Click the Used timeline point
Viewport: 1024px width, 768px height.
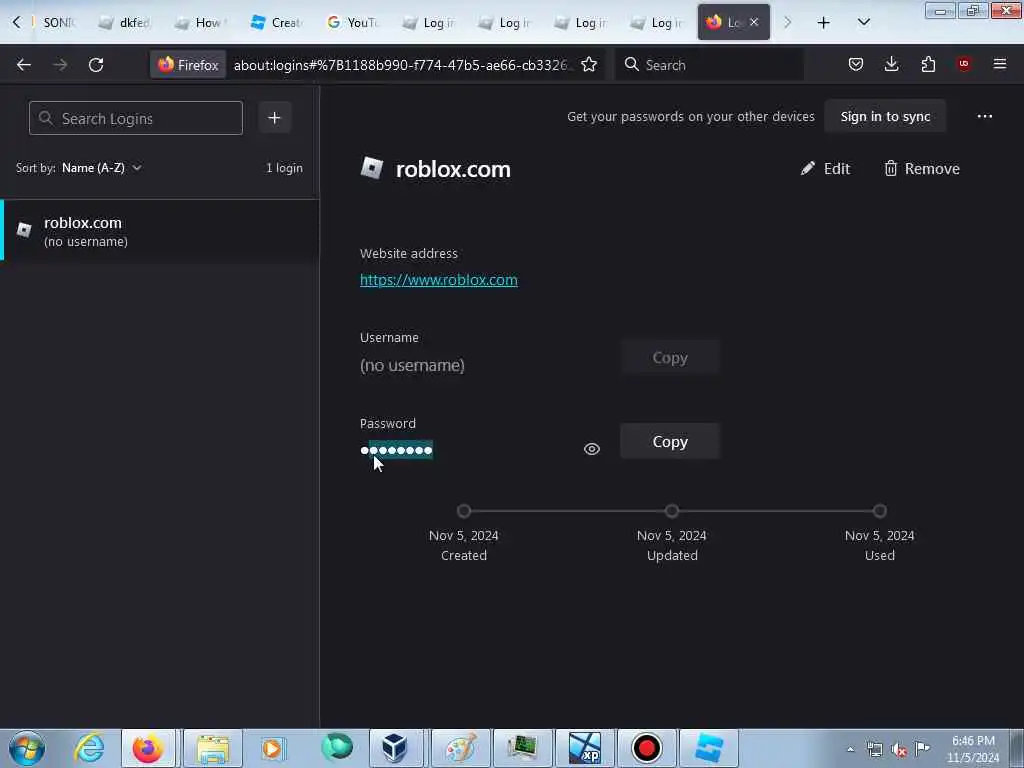click(880, 511)
